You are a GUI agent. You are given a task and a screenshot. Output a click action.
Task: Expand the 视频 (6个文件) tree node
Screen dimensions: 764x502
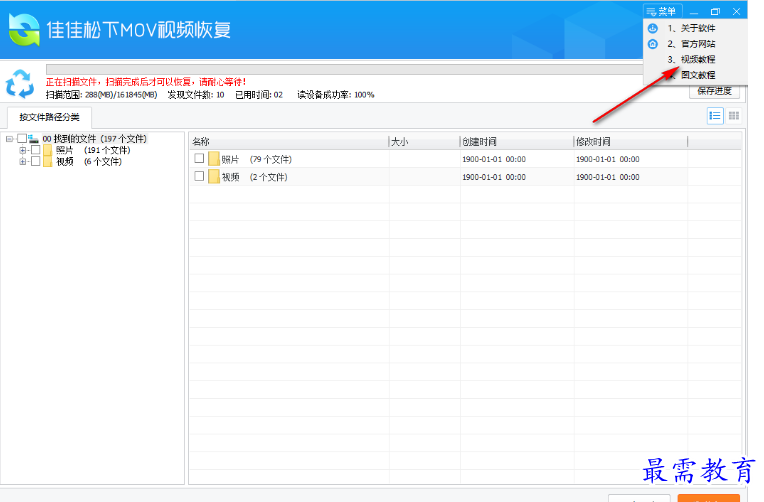click(23, 161)
